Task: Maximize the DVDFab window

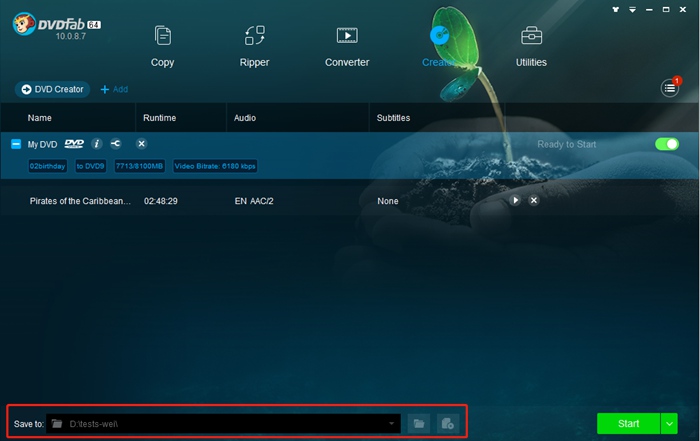Action: click(x=666, y=9)
